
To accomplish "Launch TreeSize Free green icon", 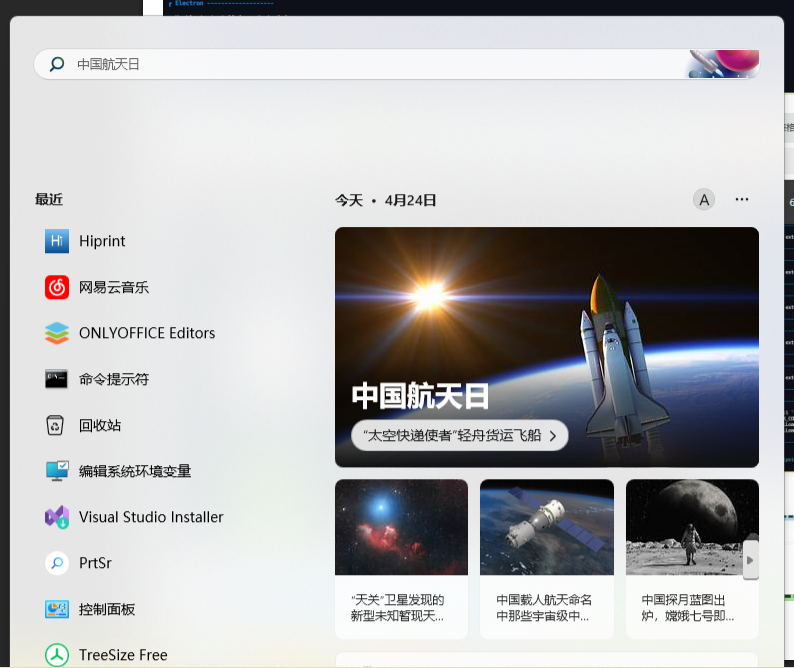I will (x=57, y=655).
